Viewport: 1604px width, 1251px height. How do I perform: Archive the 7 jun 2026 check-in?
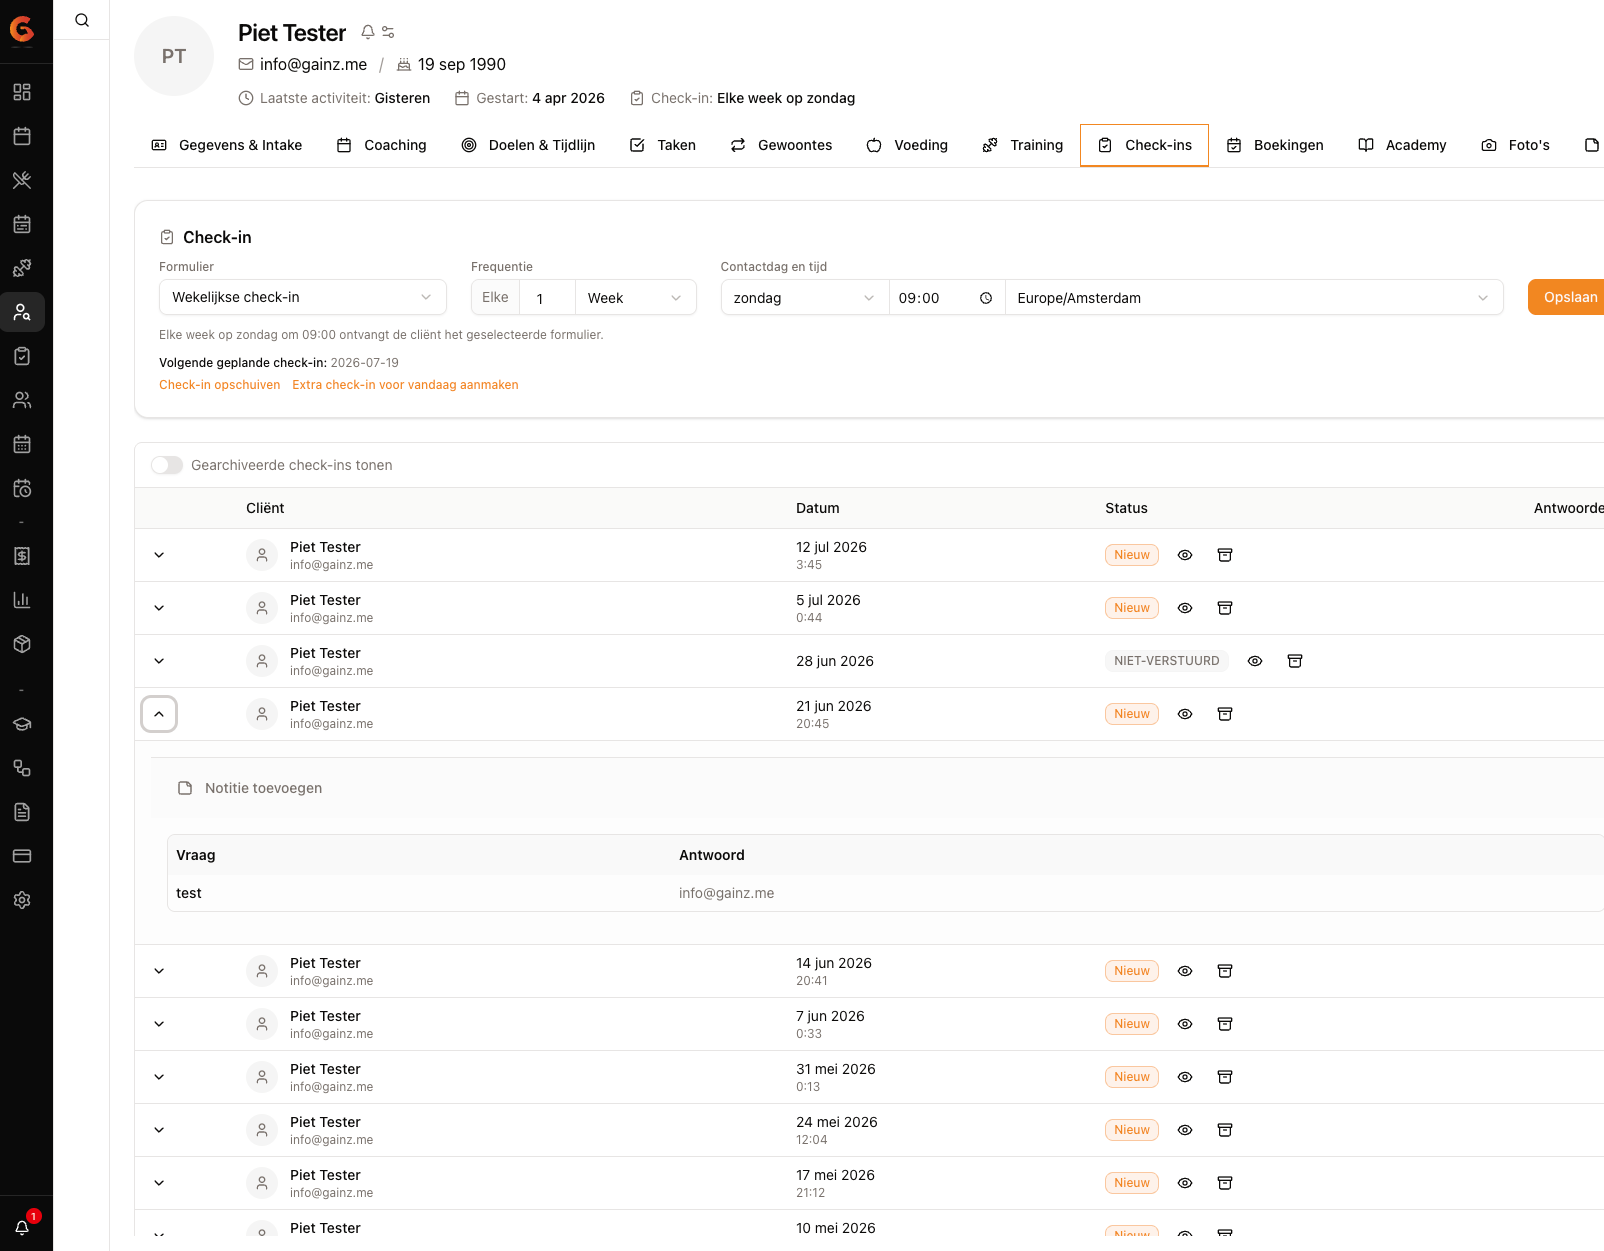tap(1225, 1024)
